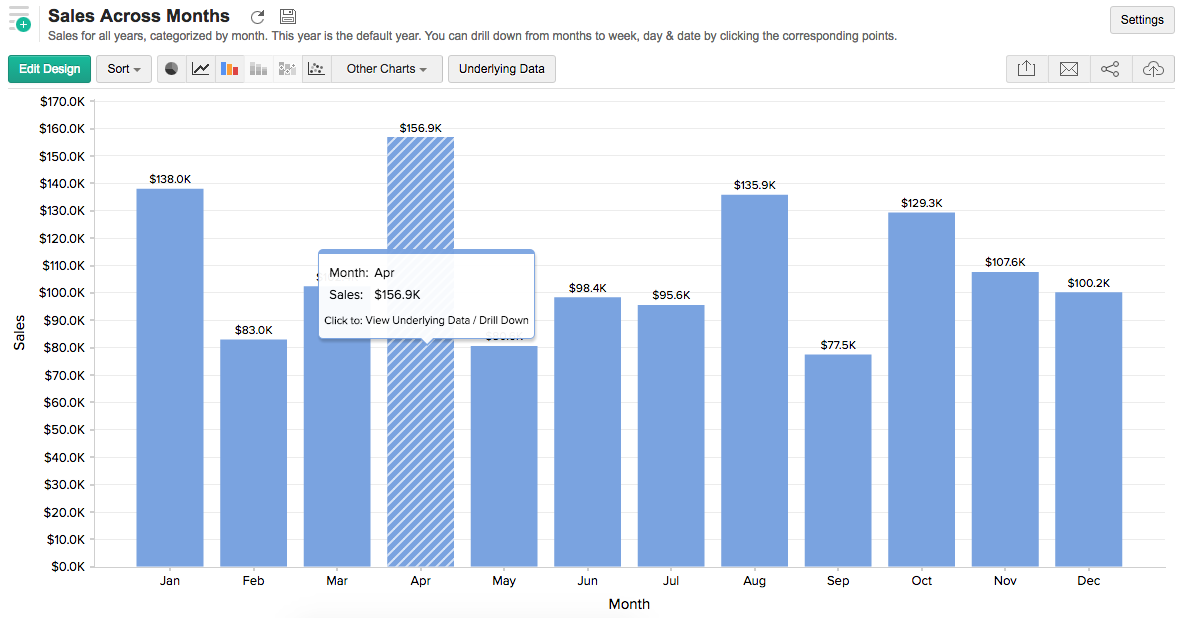Open the Settings button
This screenshot has height=618, width=1180.
pos(1141,20)
